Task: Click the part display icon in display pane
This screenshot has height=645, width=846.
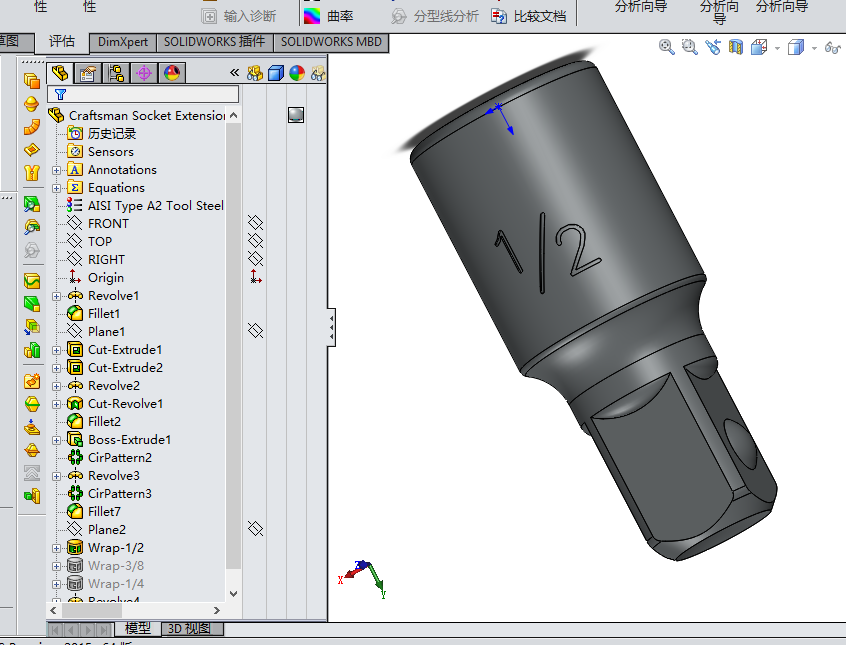Action: [296, 114]
